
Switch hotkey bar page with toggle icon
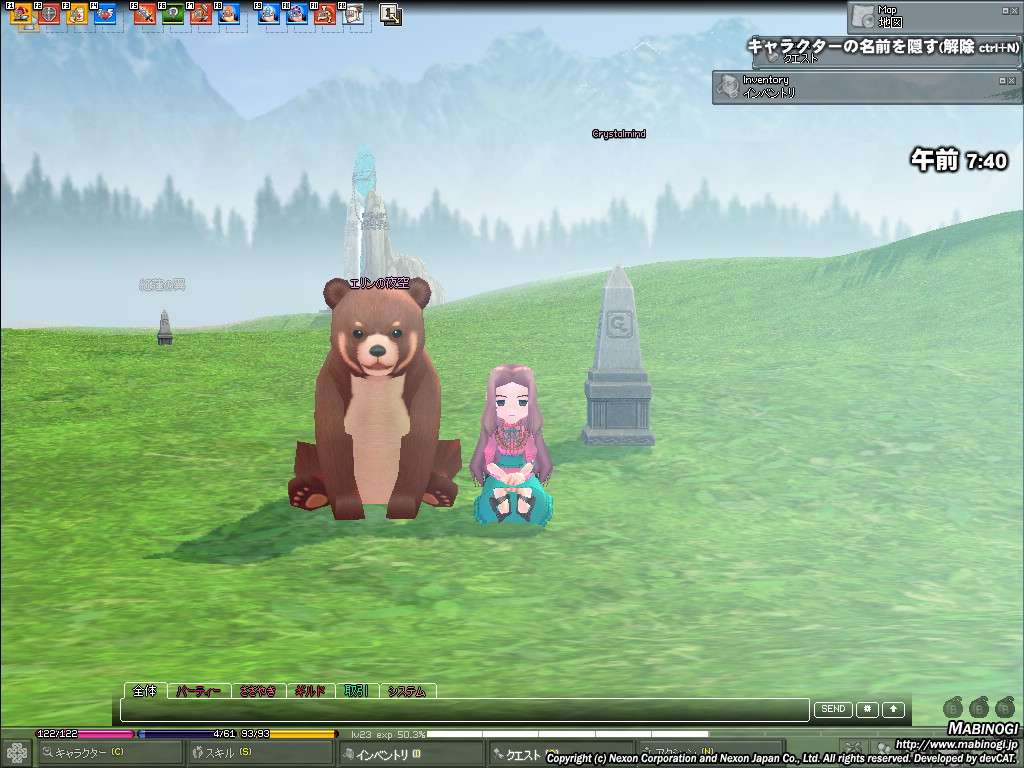391,14
